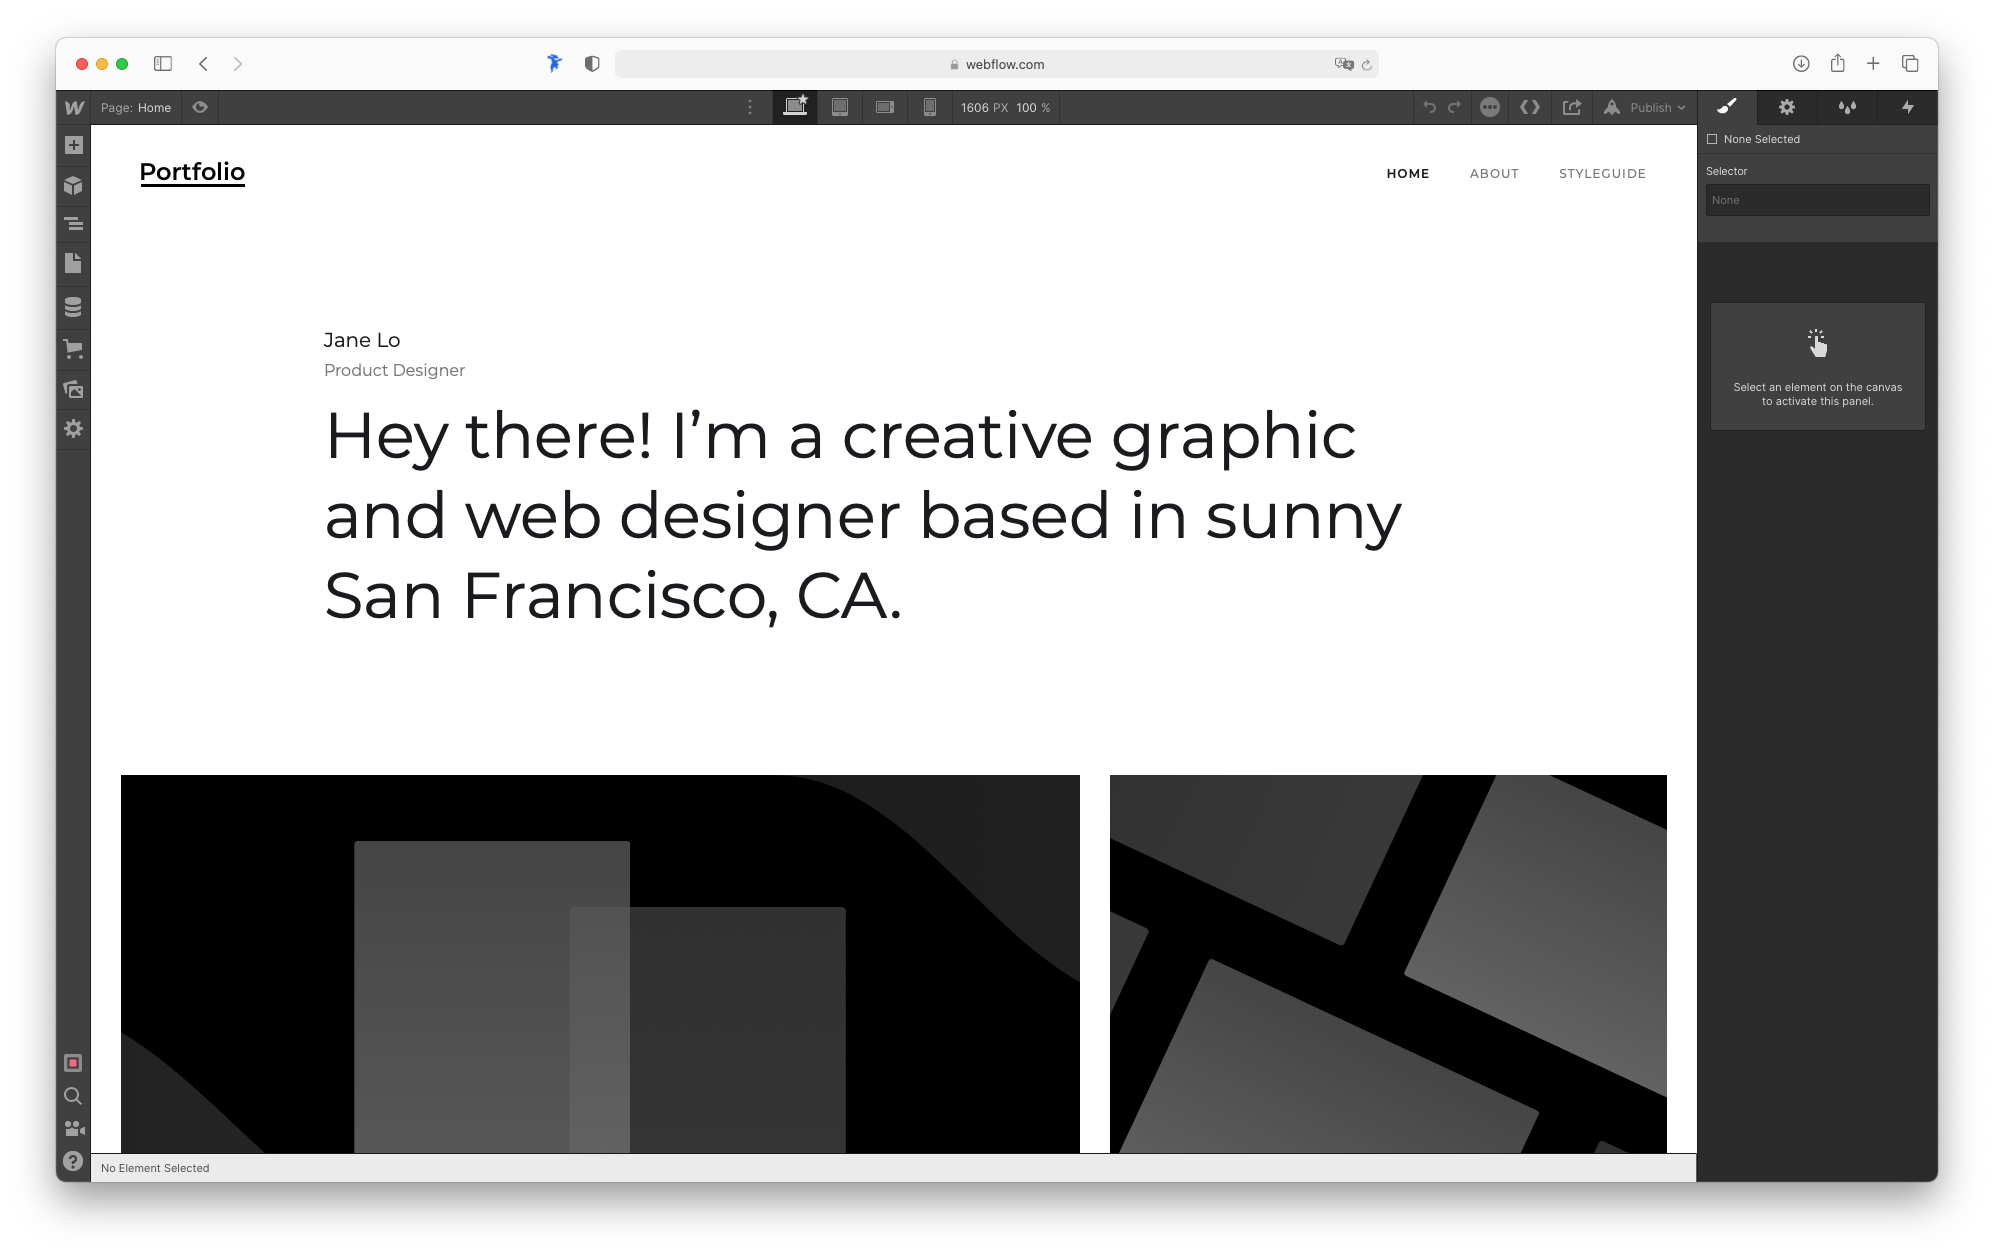Check the None Selected checkbox
This screenshot has height=1256, width=1994.
[x=1712, y=139]
